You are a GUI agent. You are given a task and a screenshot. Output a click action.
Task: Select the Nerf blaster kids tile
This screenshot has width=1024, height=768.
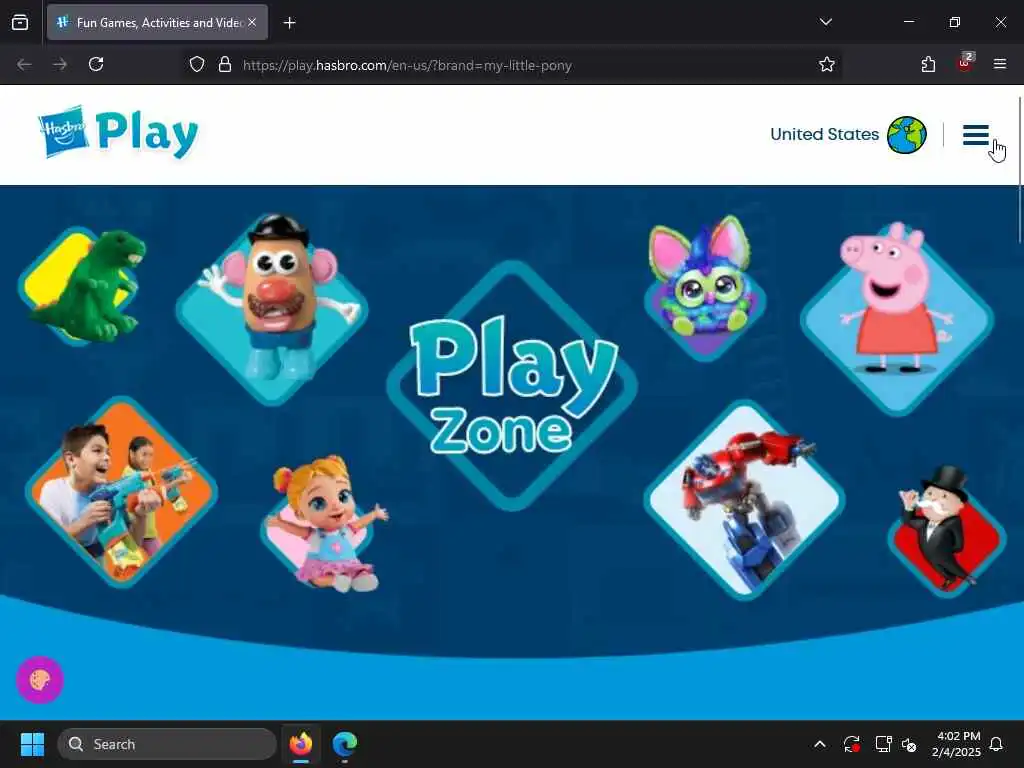[121, 493]
